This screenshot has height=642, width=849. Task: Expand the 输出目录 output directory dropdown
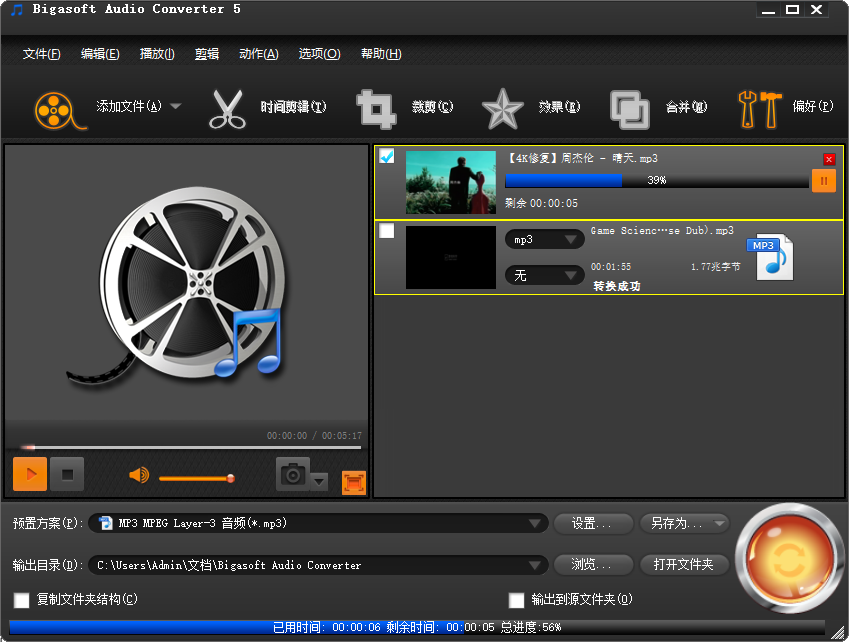(536, 564)
